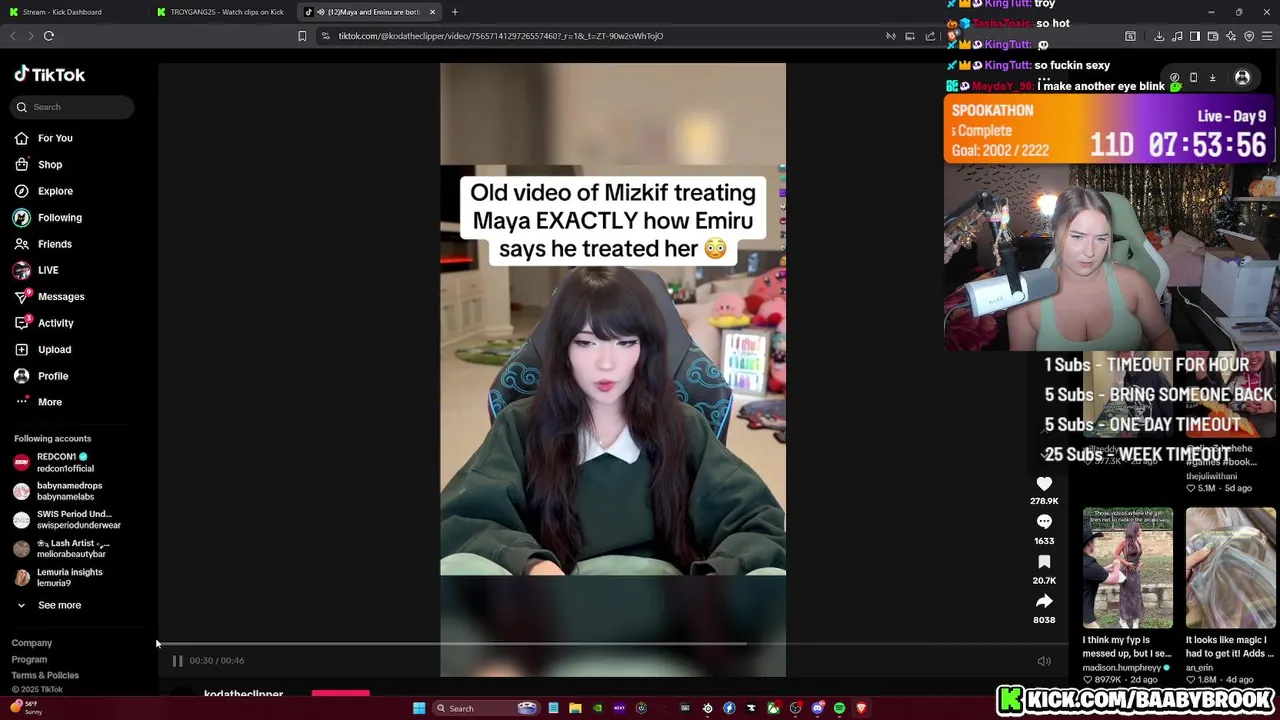Open a new browser tab
This screenshot has height=720, width=1280.
454,12
